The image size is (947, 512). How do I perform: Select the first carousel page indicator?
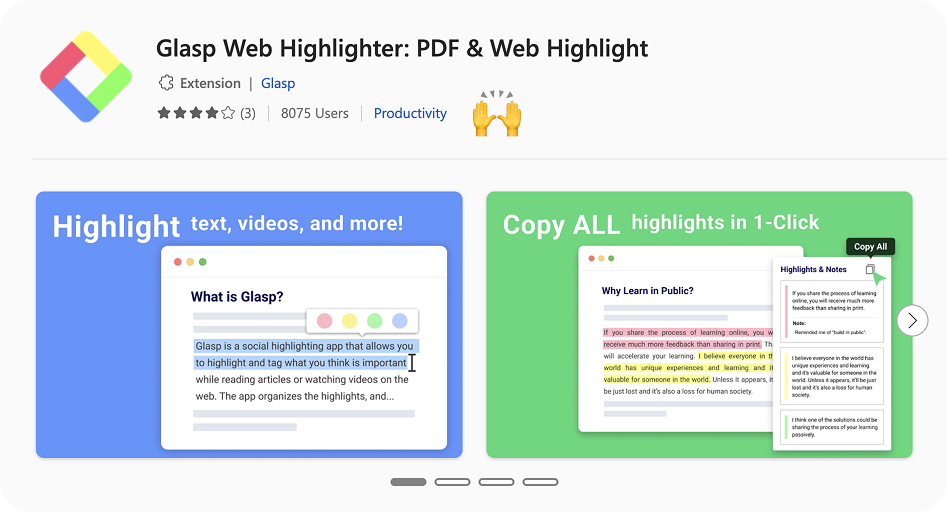(x=408, y=482)
